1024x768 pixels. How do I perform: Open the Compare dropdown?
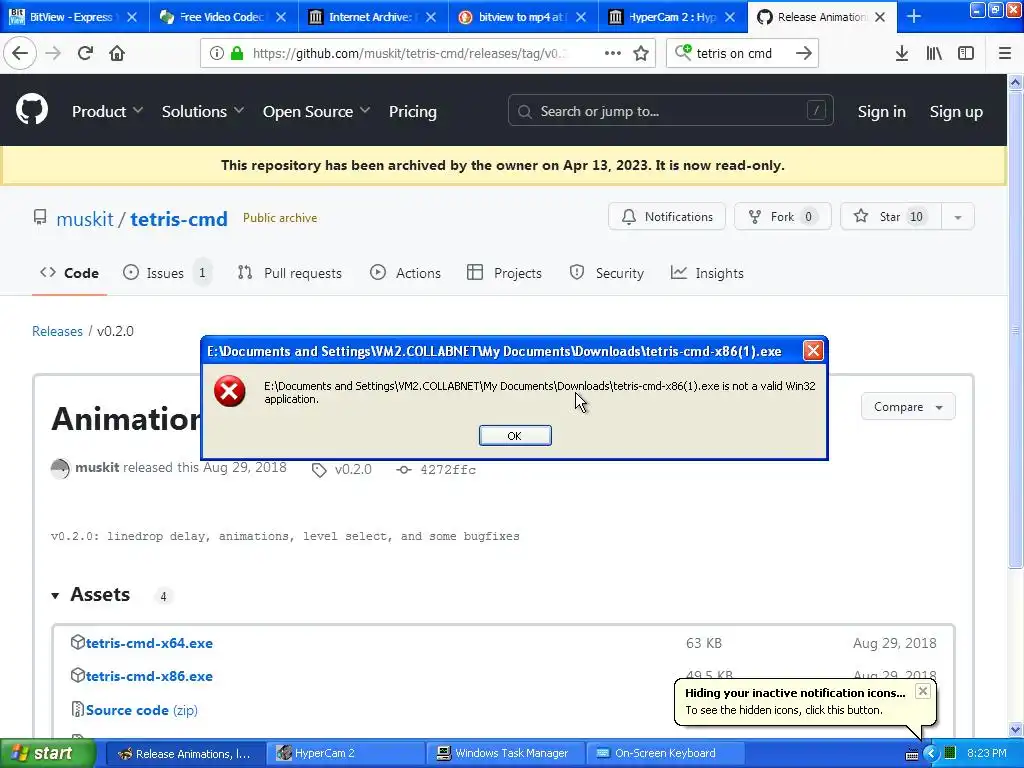[908, 407]
